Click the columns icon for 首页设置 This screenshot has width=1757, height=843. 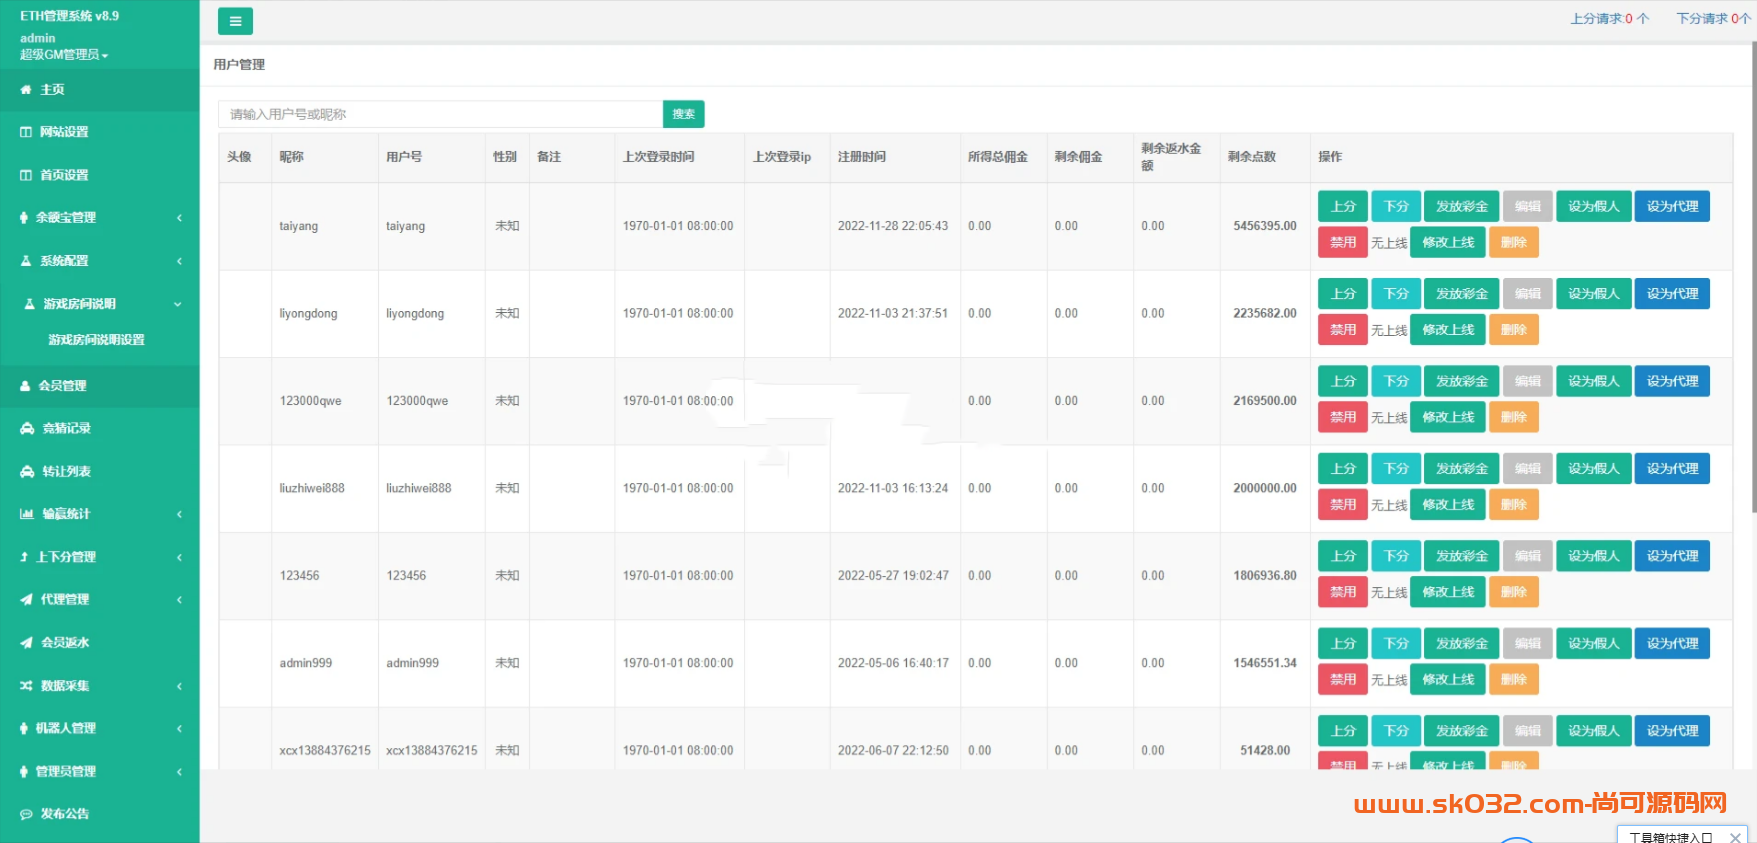click(26, 175)
